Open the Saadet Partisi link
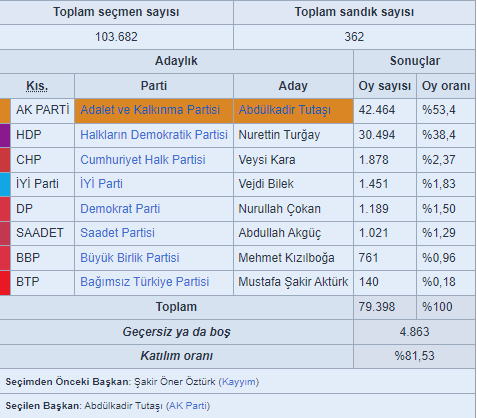This screenshot has height=418, width=477. coord(117,233)
